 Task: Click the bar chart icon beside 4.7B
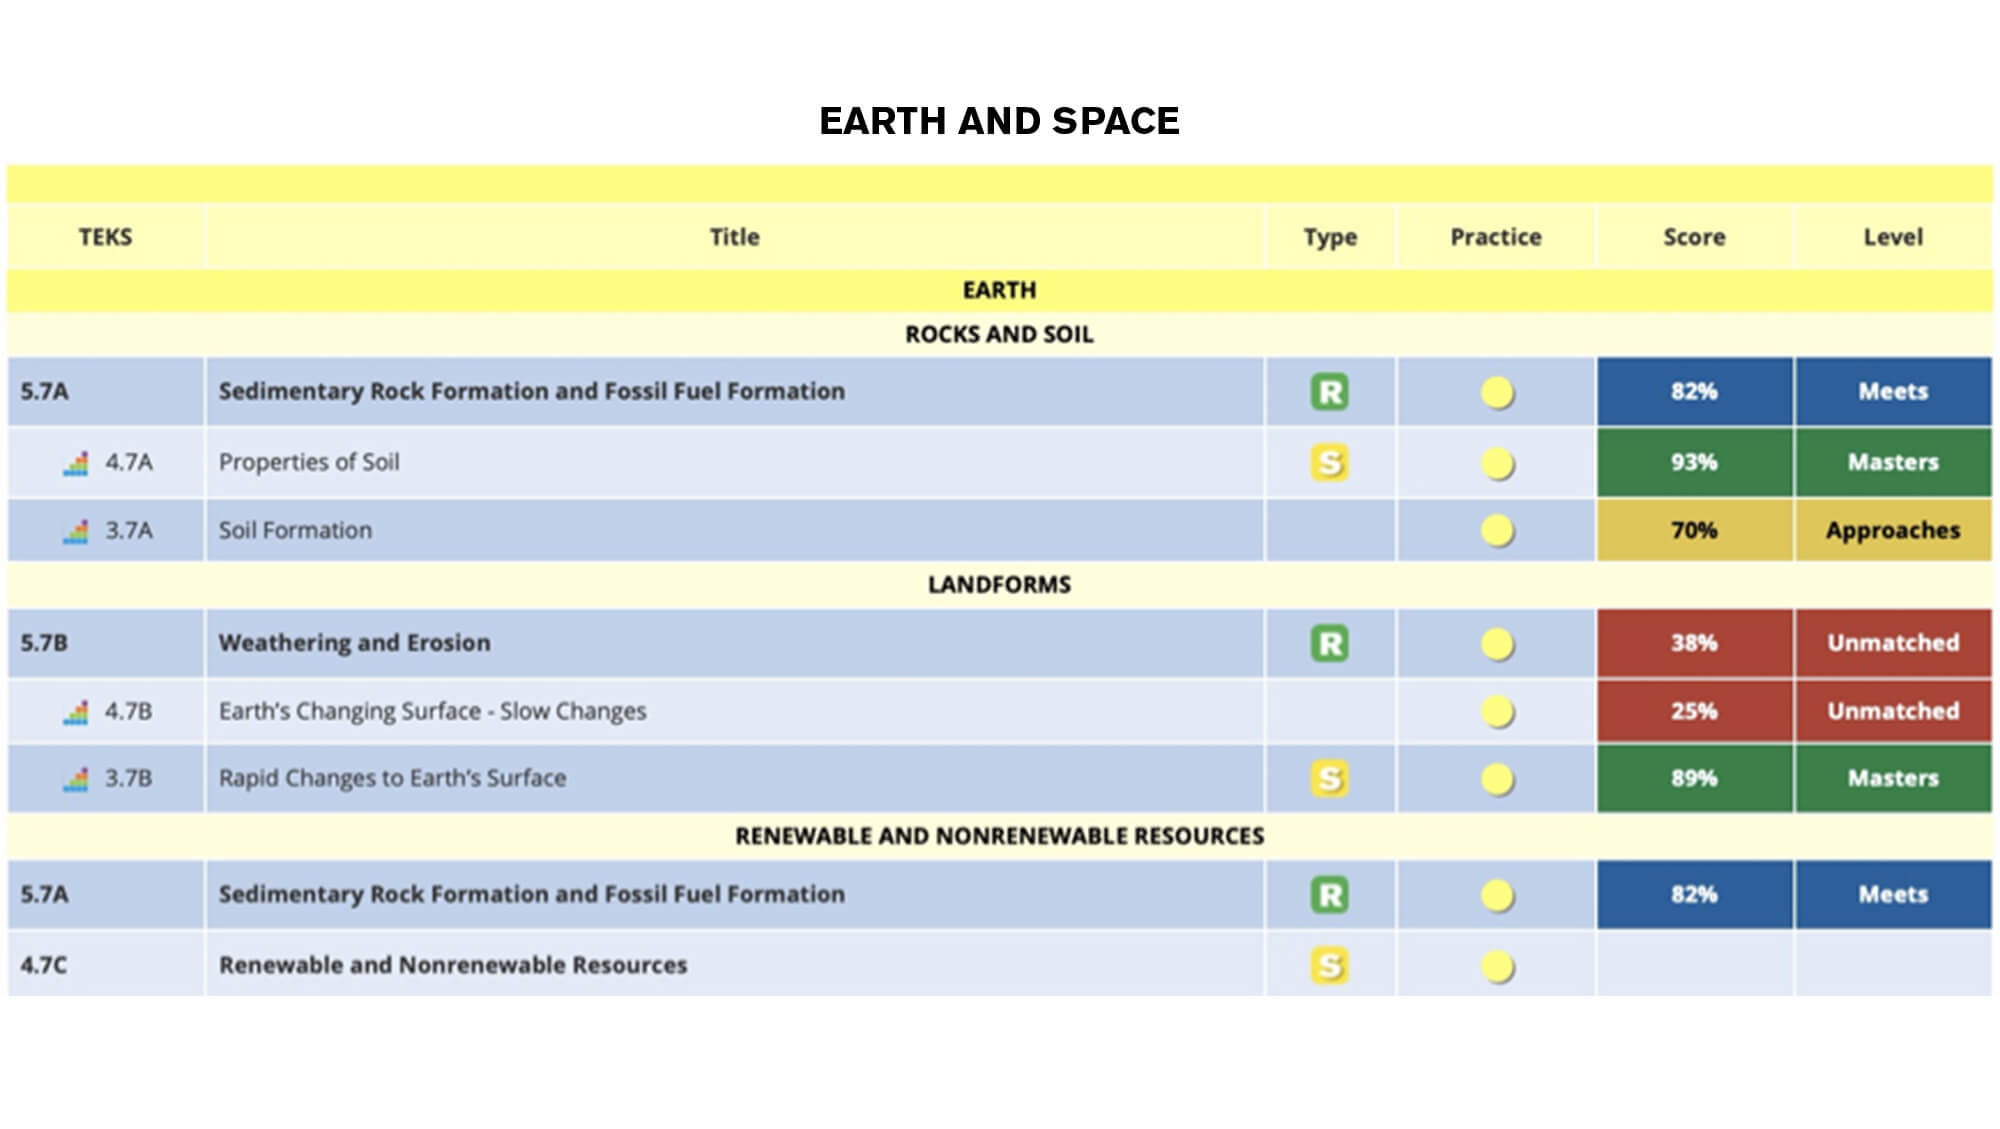pyautogui.click(x=76, y=712)
